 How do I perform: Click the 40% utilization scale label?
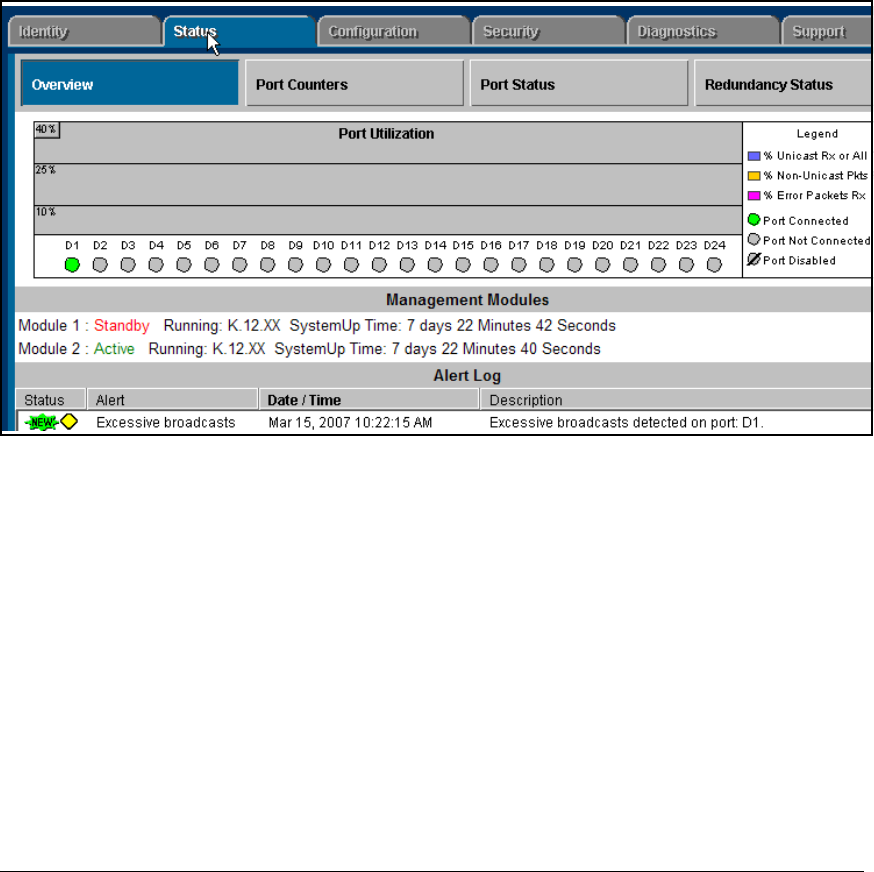pyautogui.click(x=46, y=130)
